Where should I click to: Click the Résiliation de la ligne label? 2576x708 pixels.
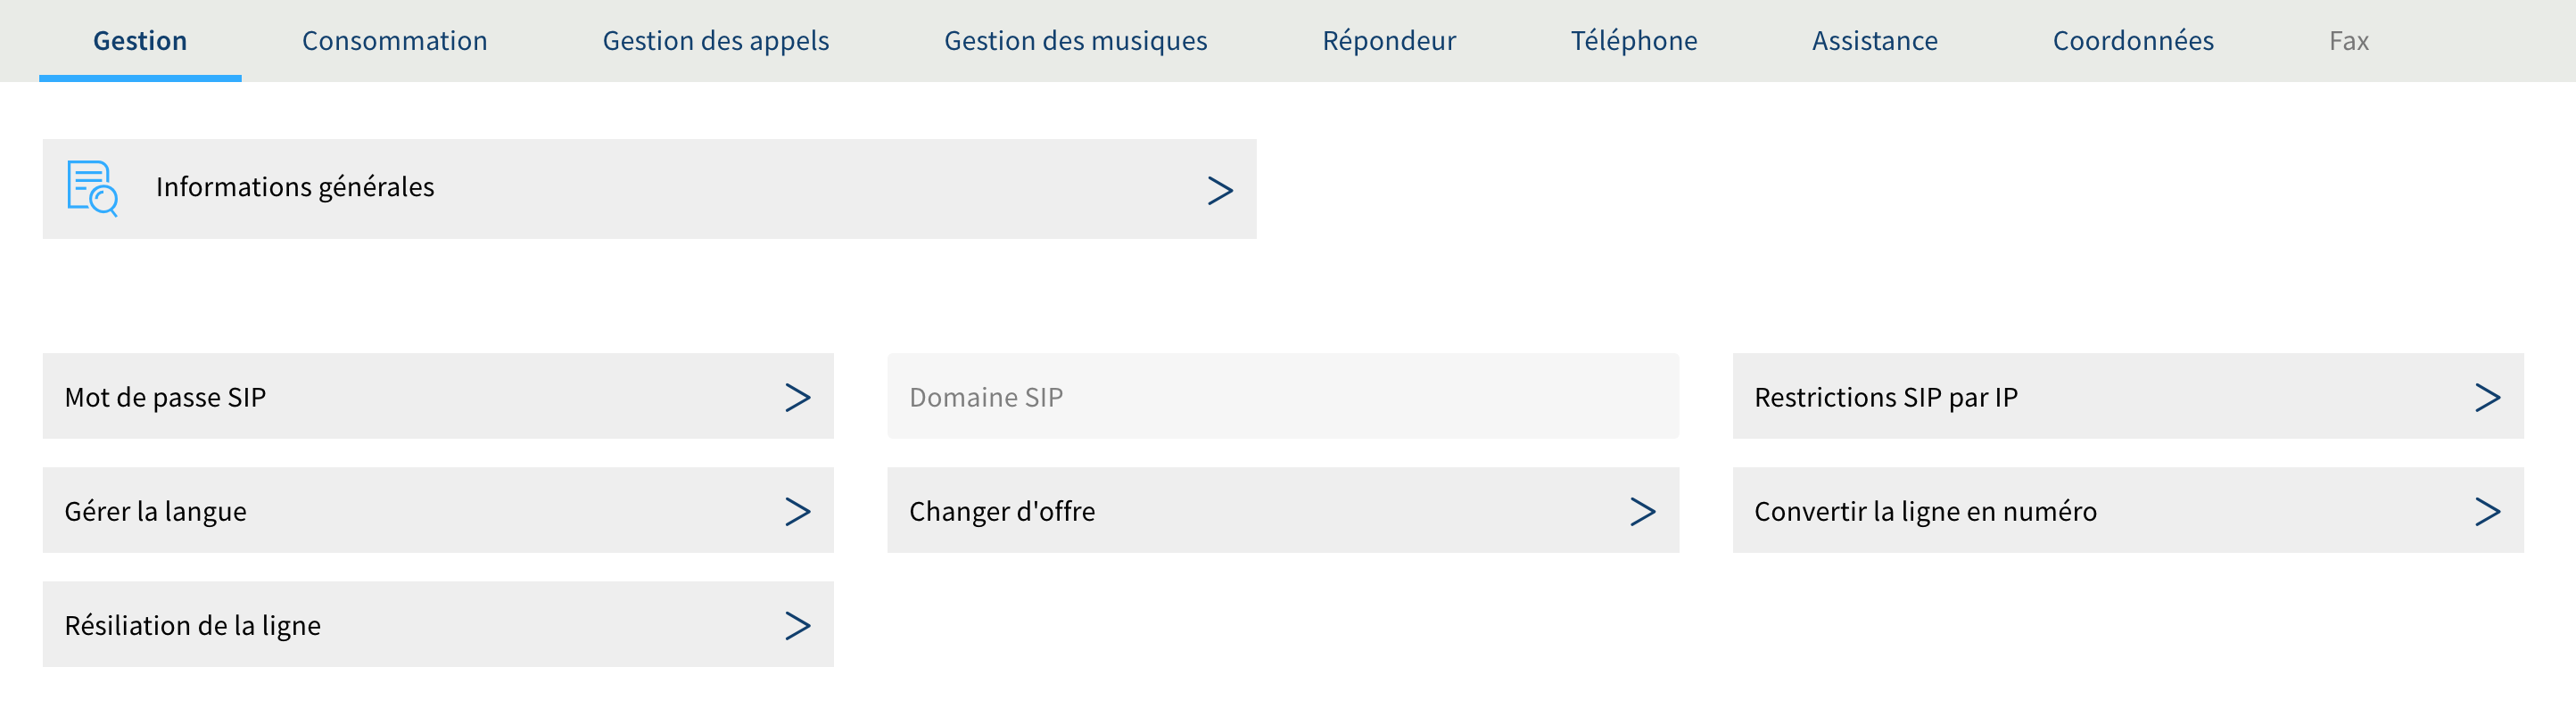[x=192, y=625]
